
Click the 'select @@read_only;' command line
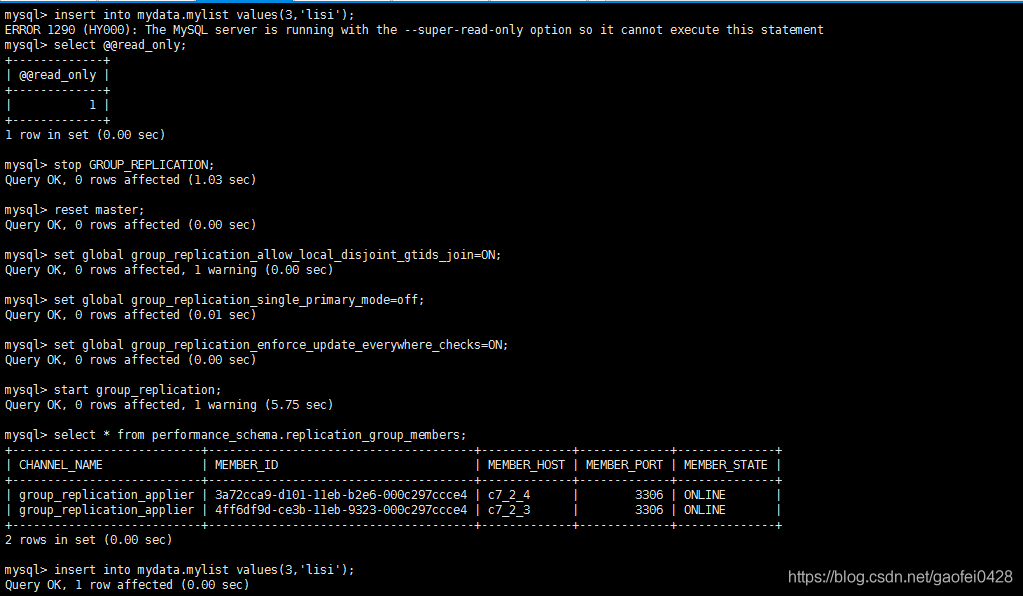point(95,45)
